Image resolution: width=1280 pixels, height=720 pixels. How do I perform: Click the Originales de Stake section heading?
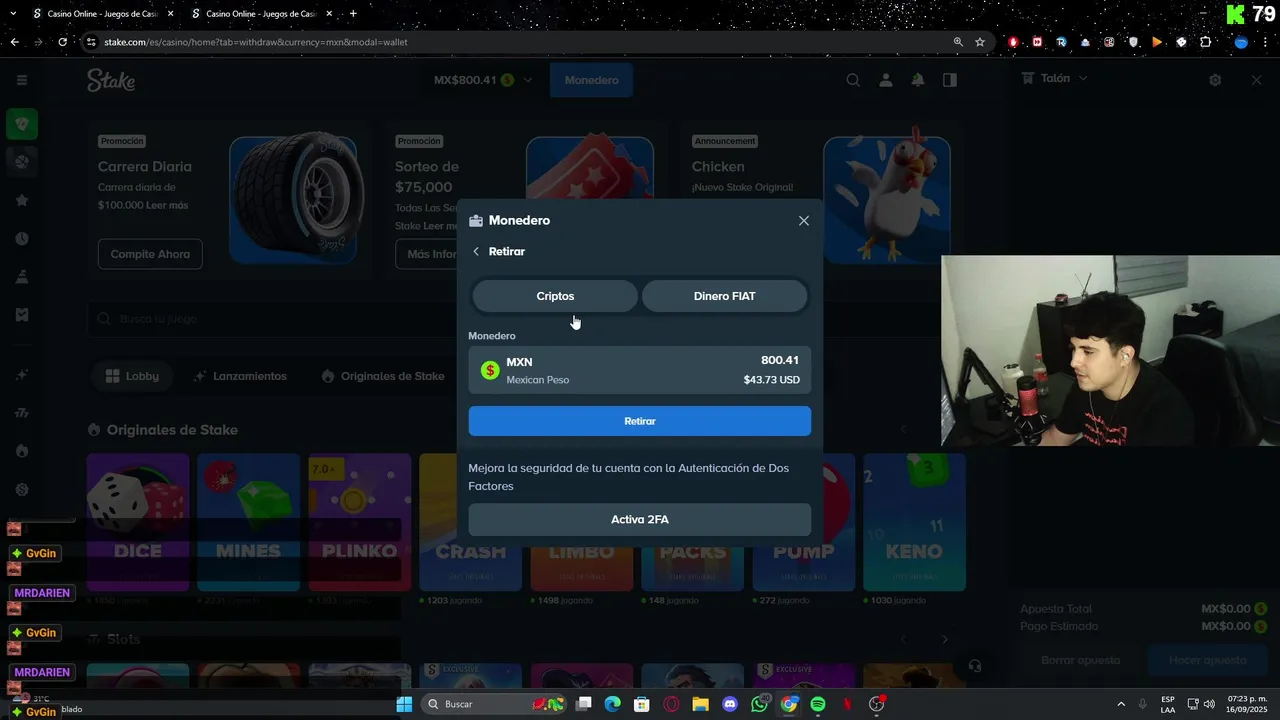pos(172,430)
